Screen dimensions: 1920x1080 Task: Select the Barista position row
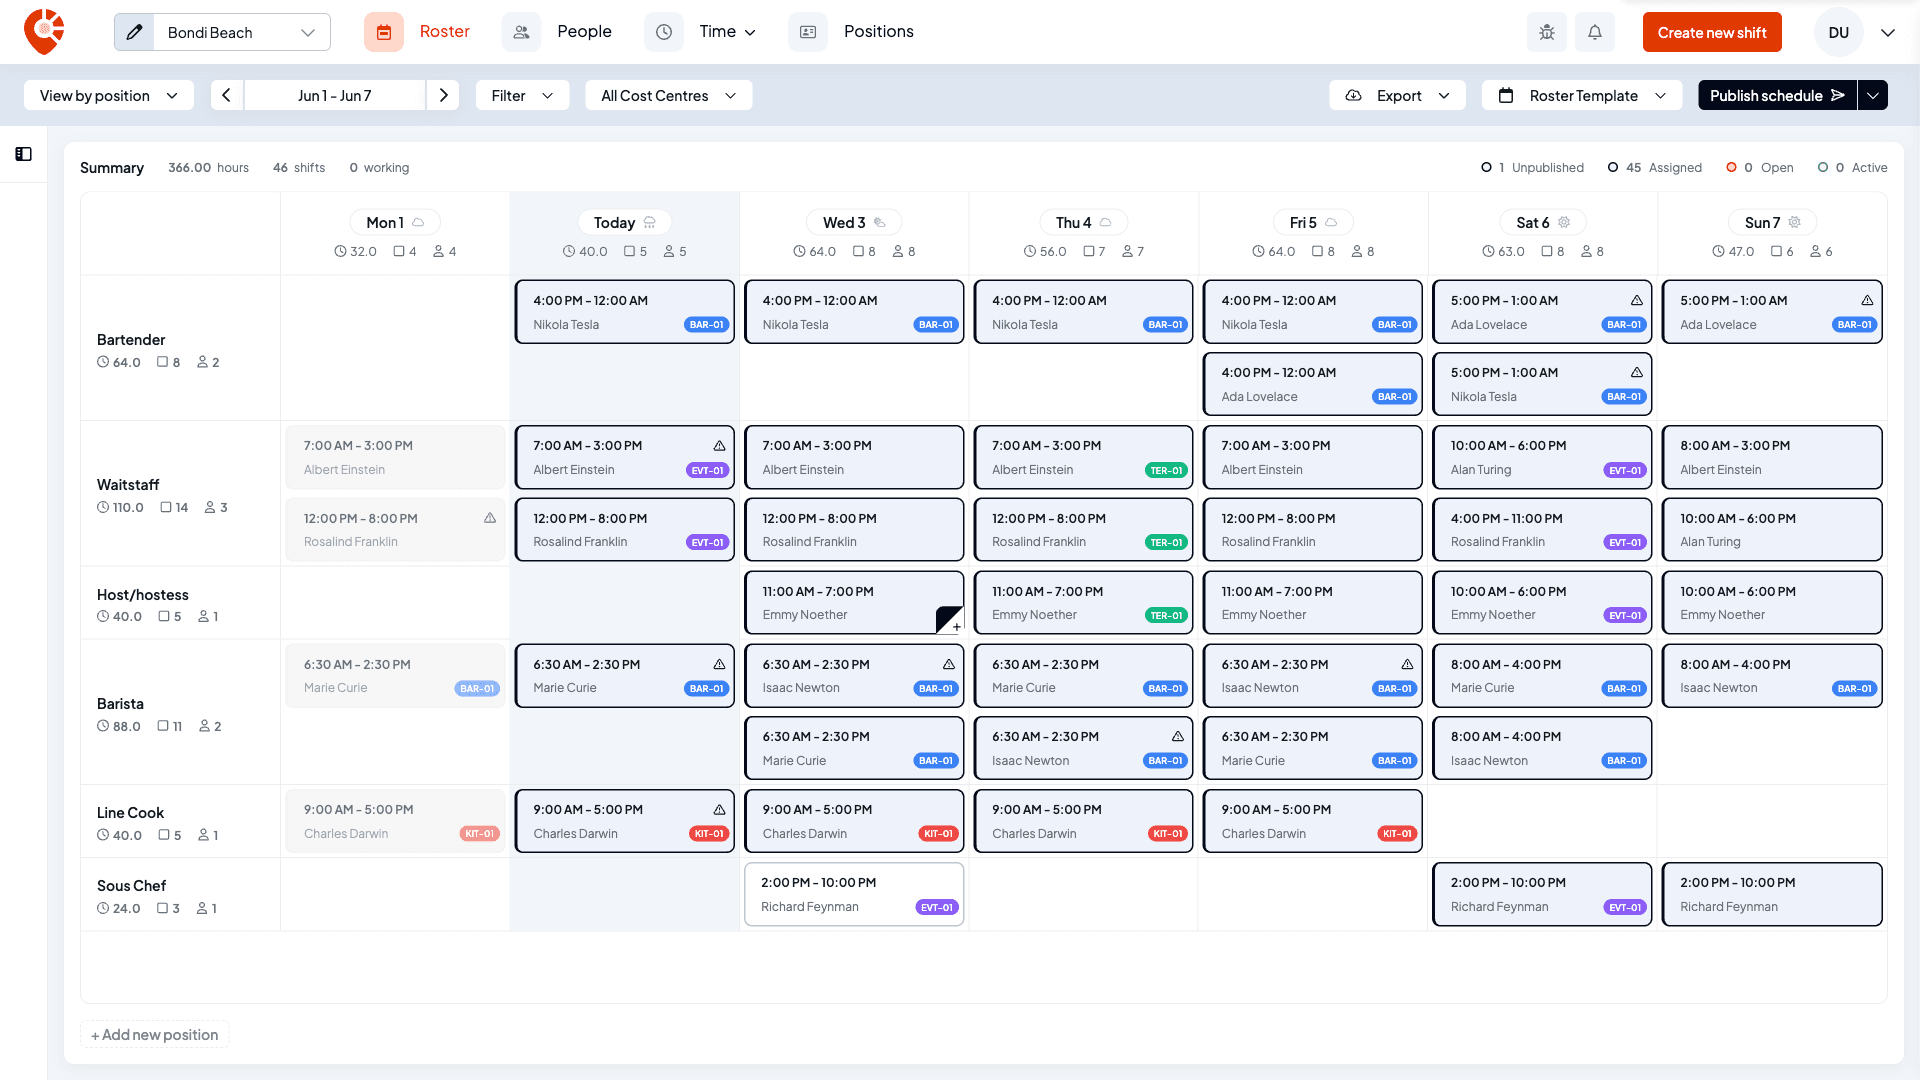point(180,713)
